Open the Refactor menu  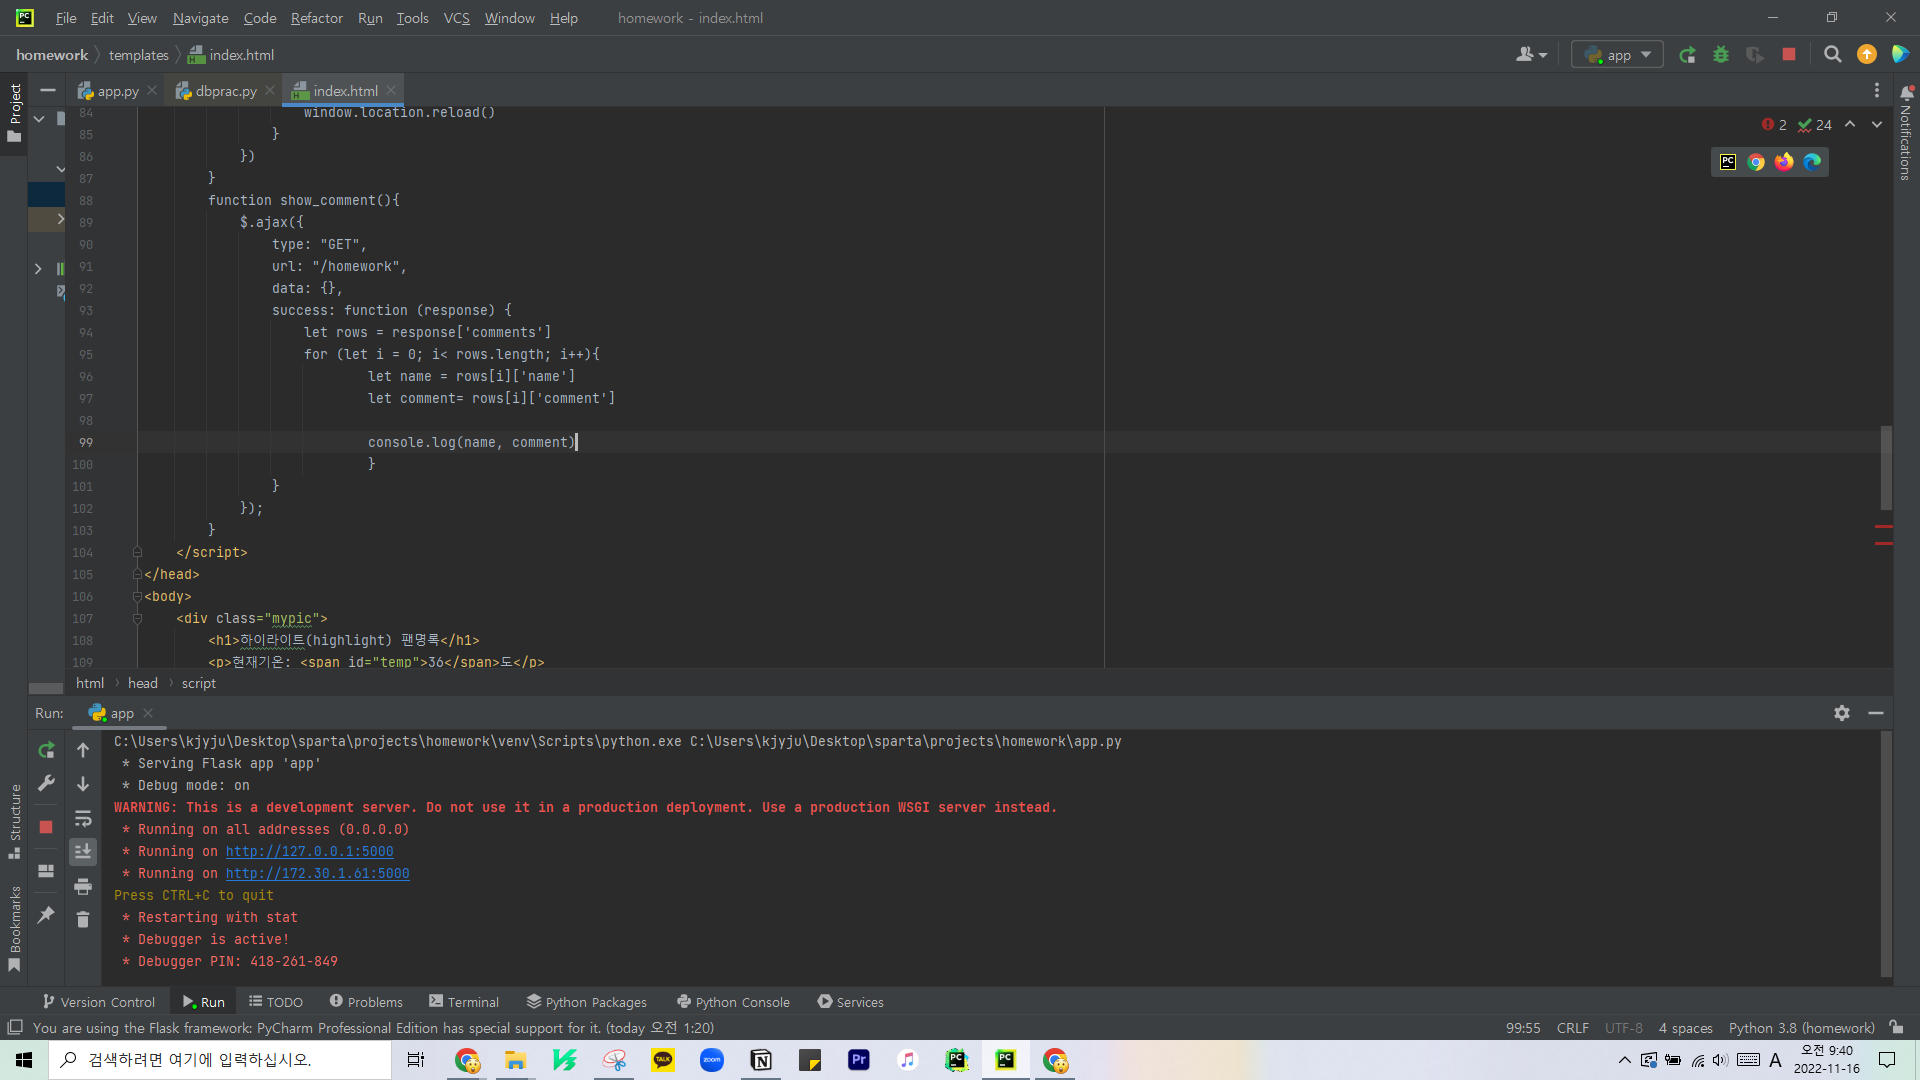(316, 18)
